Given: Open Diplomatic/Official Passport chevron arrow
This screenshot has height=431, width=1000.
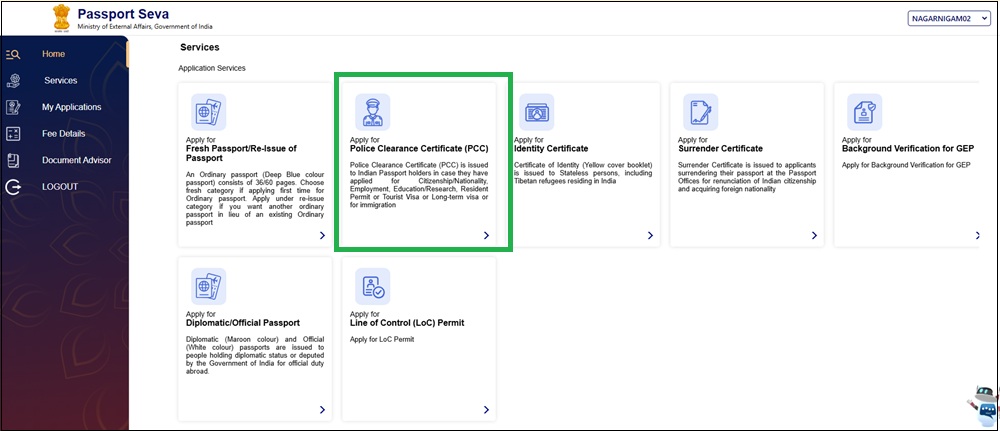Looking at the screenshot, I should pos(322,409).
